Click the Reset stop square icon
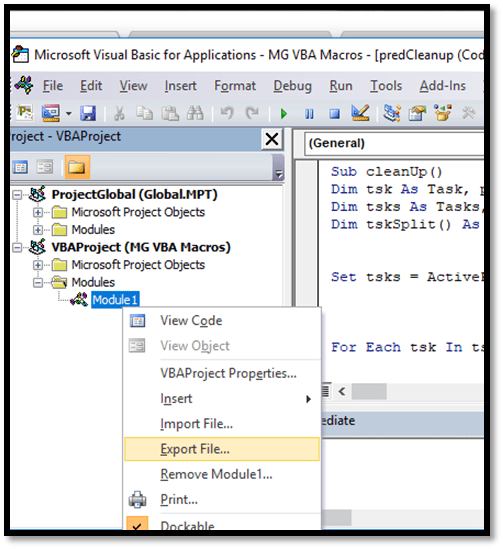The image size is (503, 549). 335,114
